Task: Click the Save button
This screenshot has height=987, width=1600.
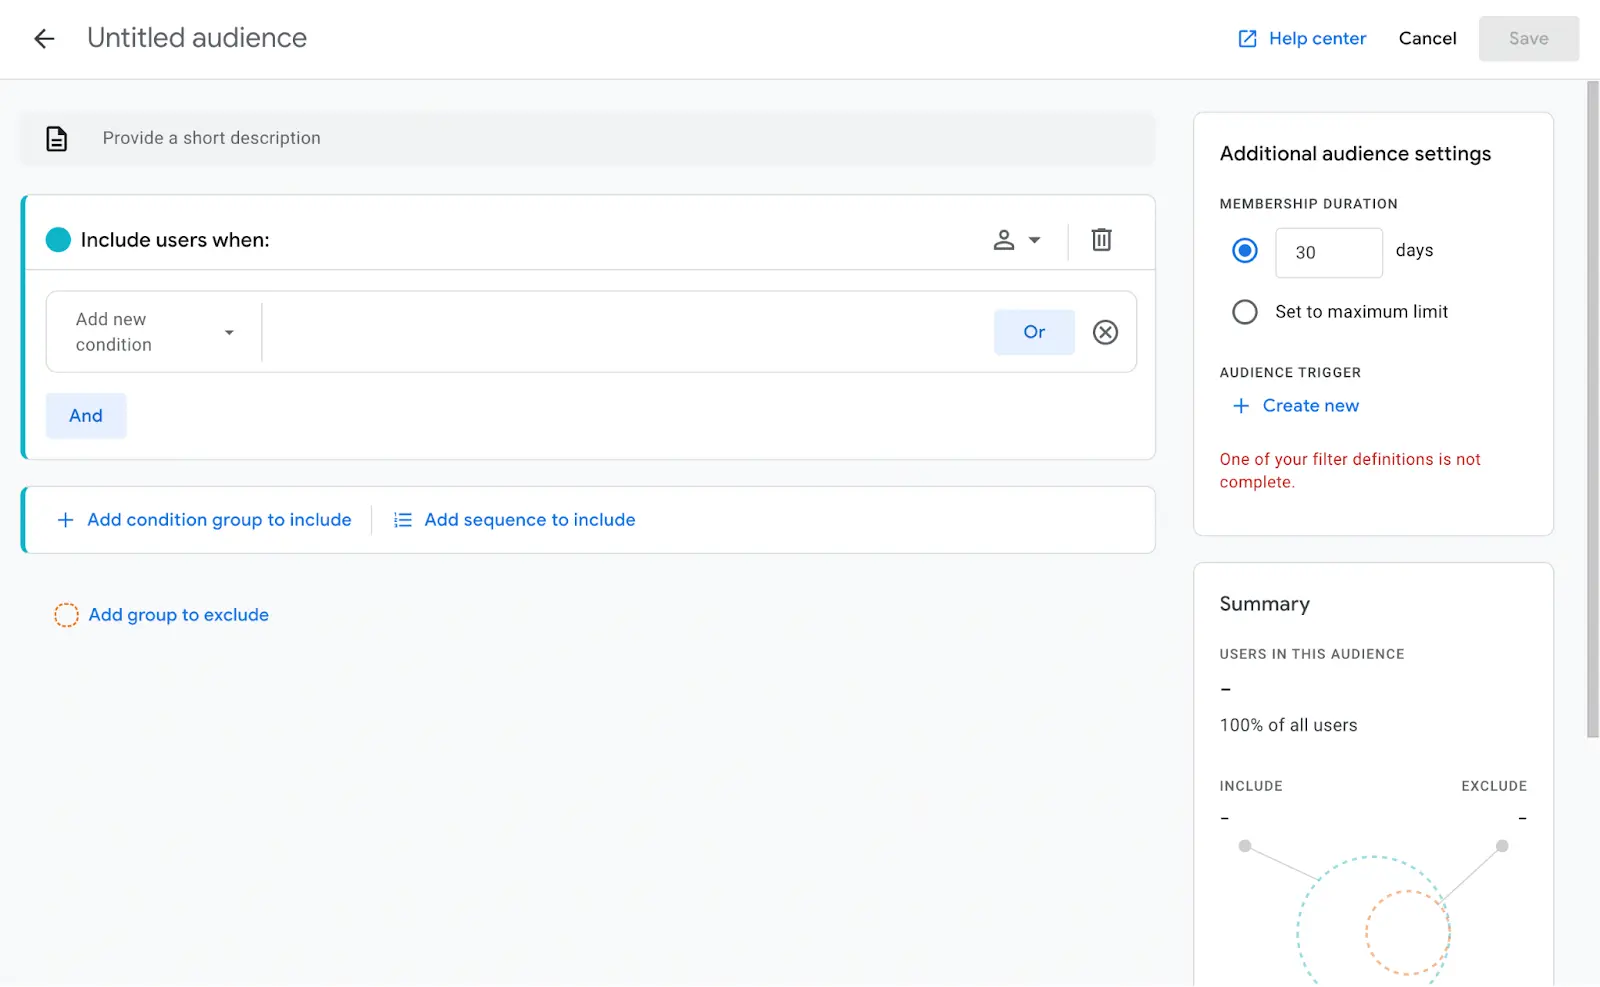Action: (1529, 39)
